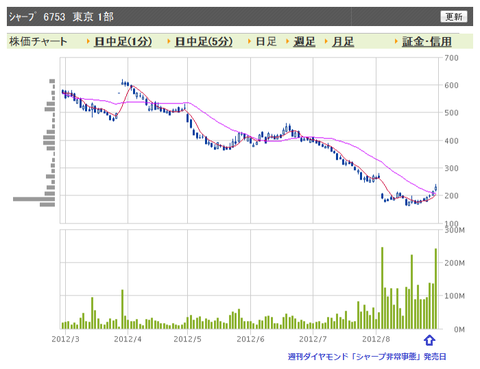Click the longest gray price-distribution bar near 200
The height and width of the screenshot is (369, 480).
34,199
